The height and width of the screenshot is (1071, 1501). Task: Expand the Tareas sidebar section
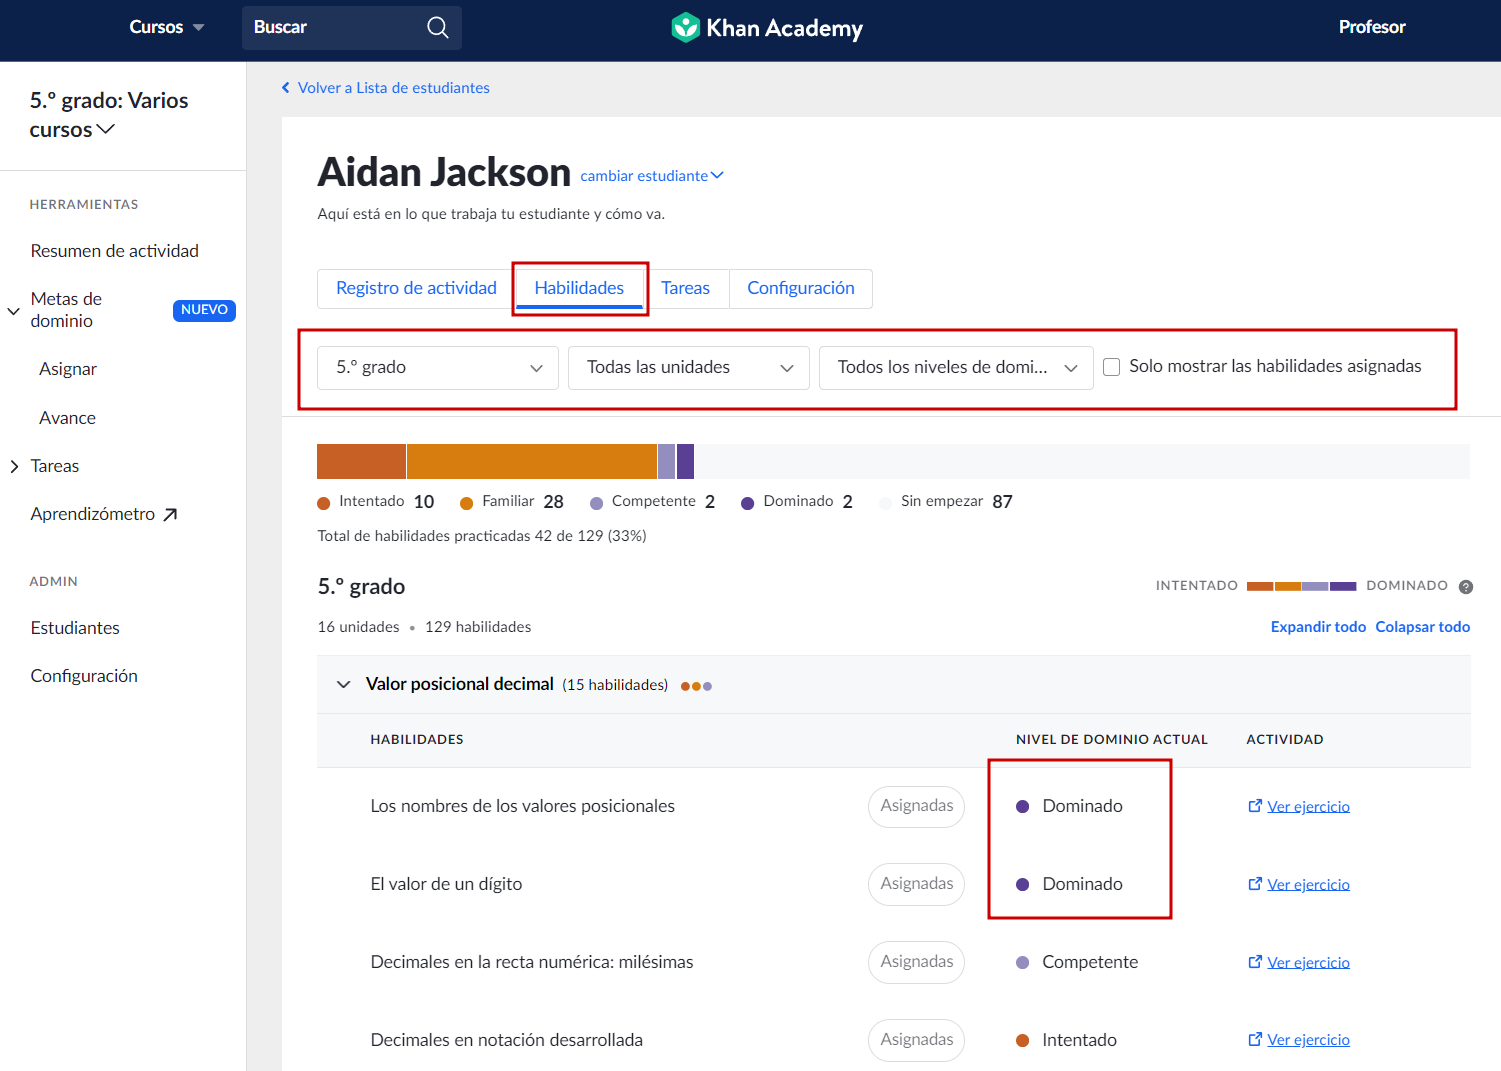click(x=14, y=466)
